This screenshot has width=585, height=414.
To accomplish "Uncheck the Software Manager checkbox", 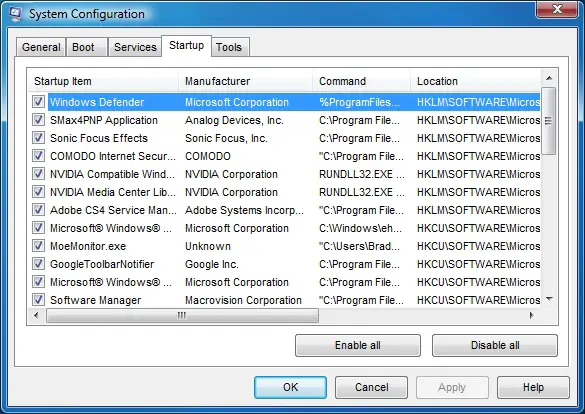I will pyautogui.click(x=38, y=299).
